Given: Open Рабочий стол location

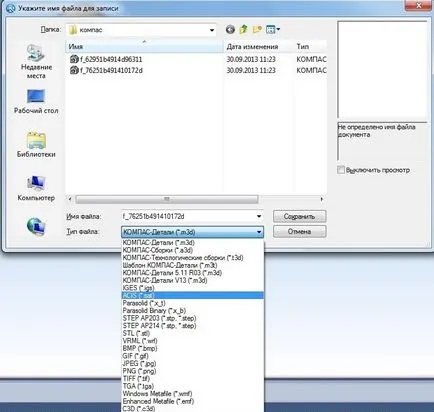Looking at the screenshot, I should click(x=36, y=102).
